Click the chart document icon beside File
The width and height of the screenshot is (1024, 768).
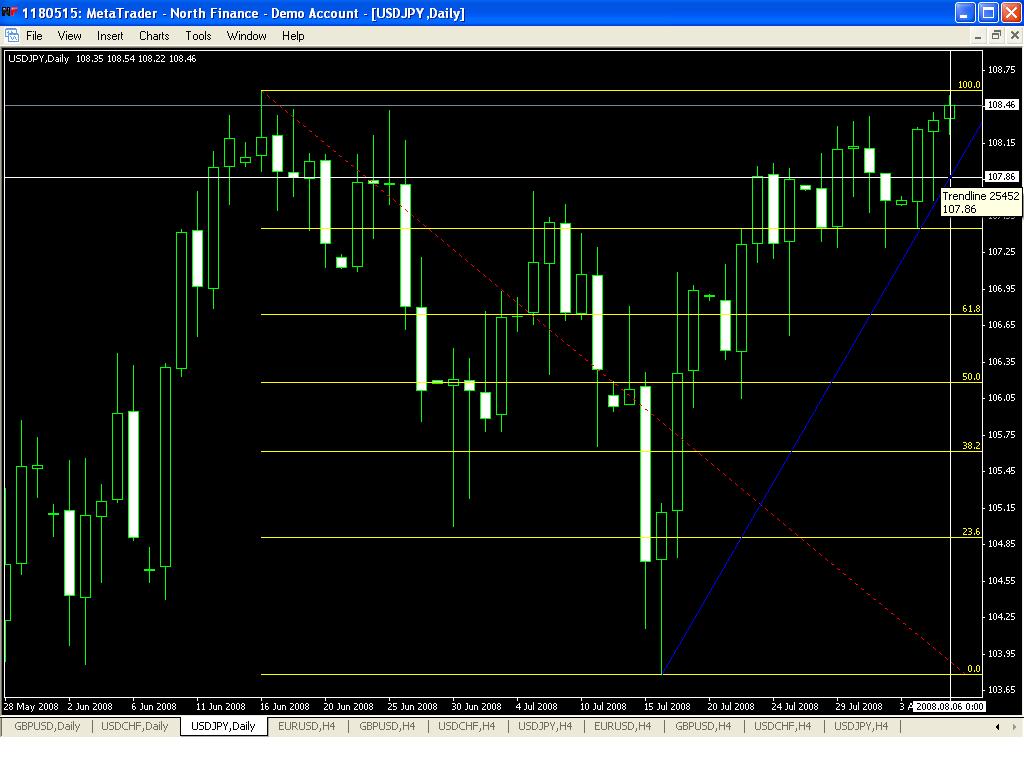12,36
